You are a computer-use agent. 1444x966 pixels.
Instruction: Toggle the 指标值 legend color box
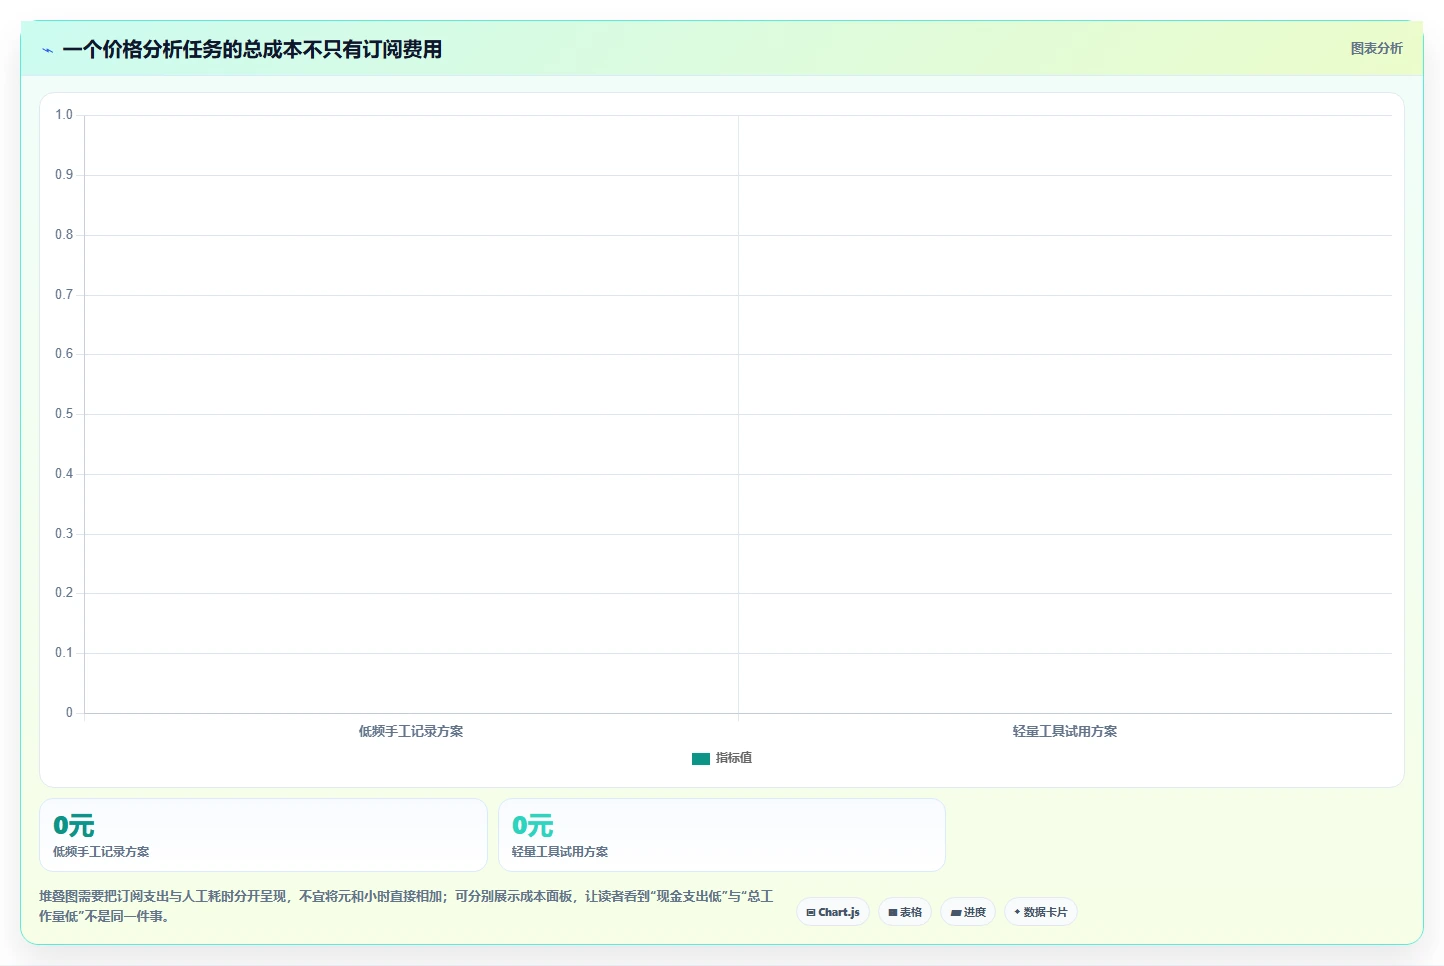[701, 759]
